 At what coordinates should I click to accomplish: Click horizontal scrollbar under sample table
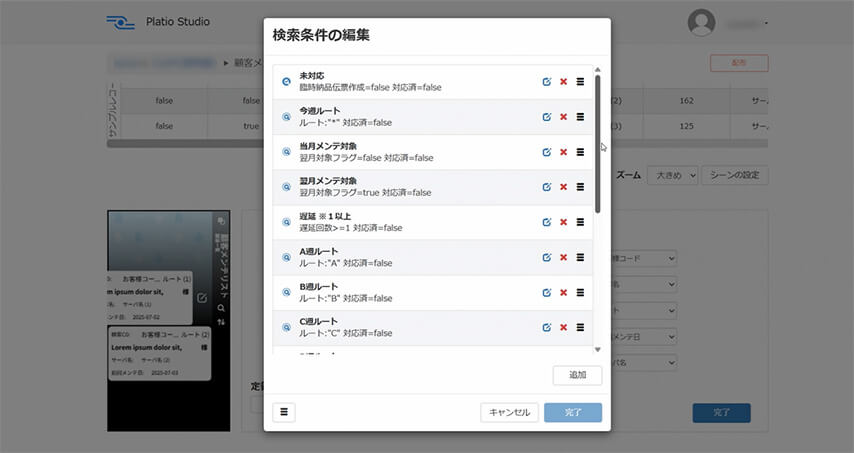tap(185, 144)
